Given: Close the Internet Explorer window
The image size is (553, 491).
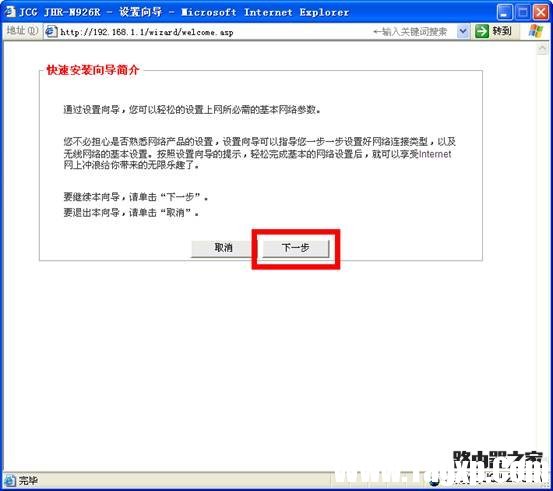Looking at the screenshot, I should (541, 12).
